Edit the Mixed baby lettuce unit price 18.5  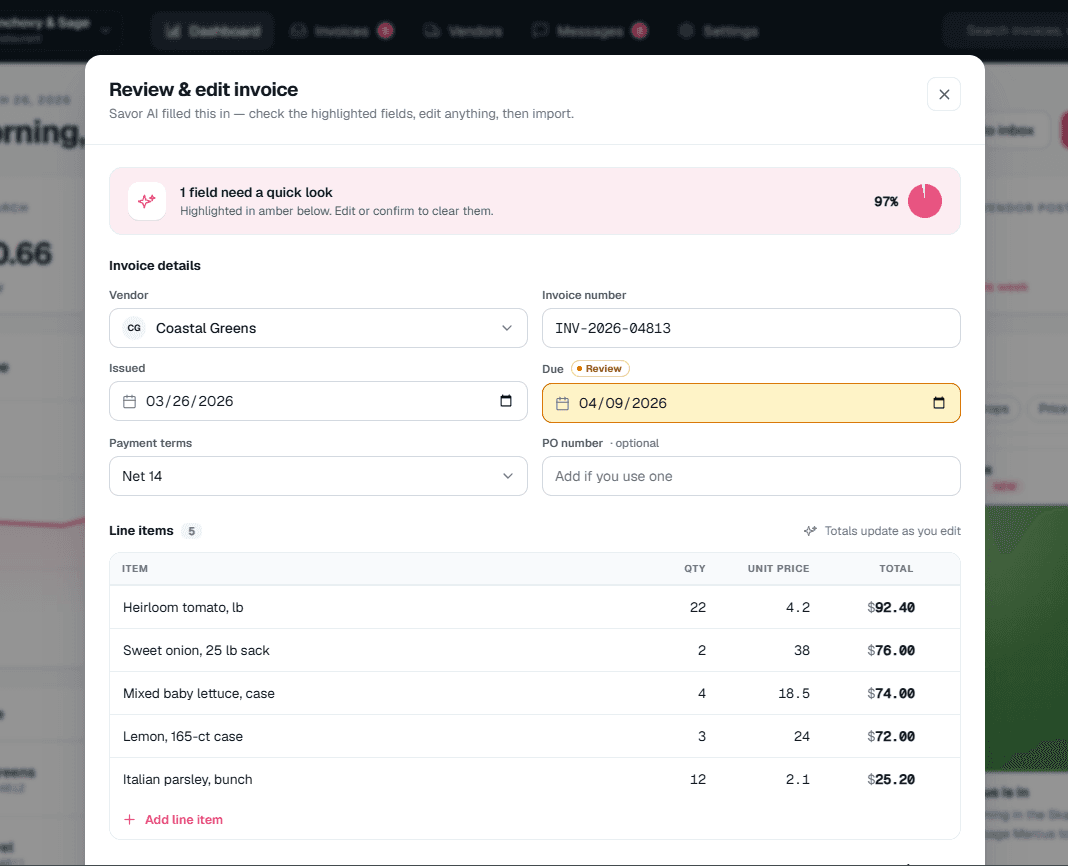click(794, 693)
